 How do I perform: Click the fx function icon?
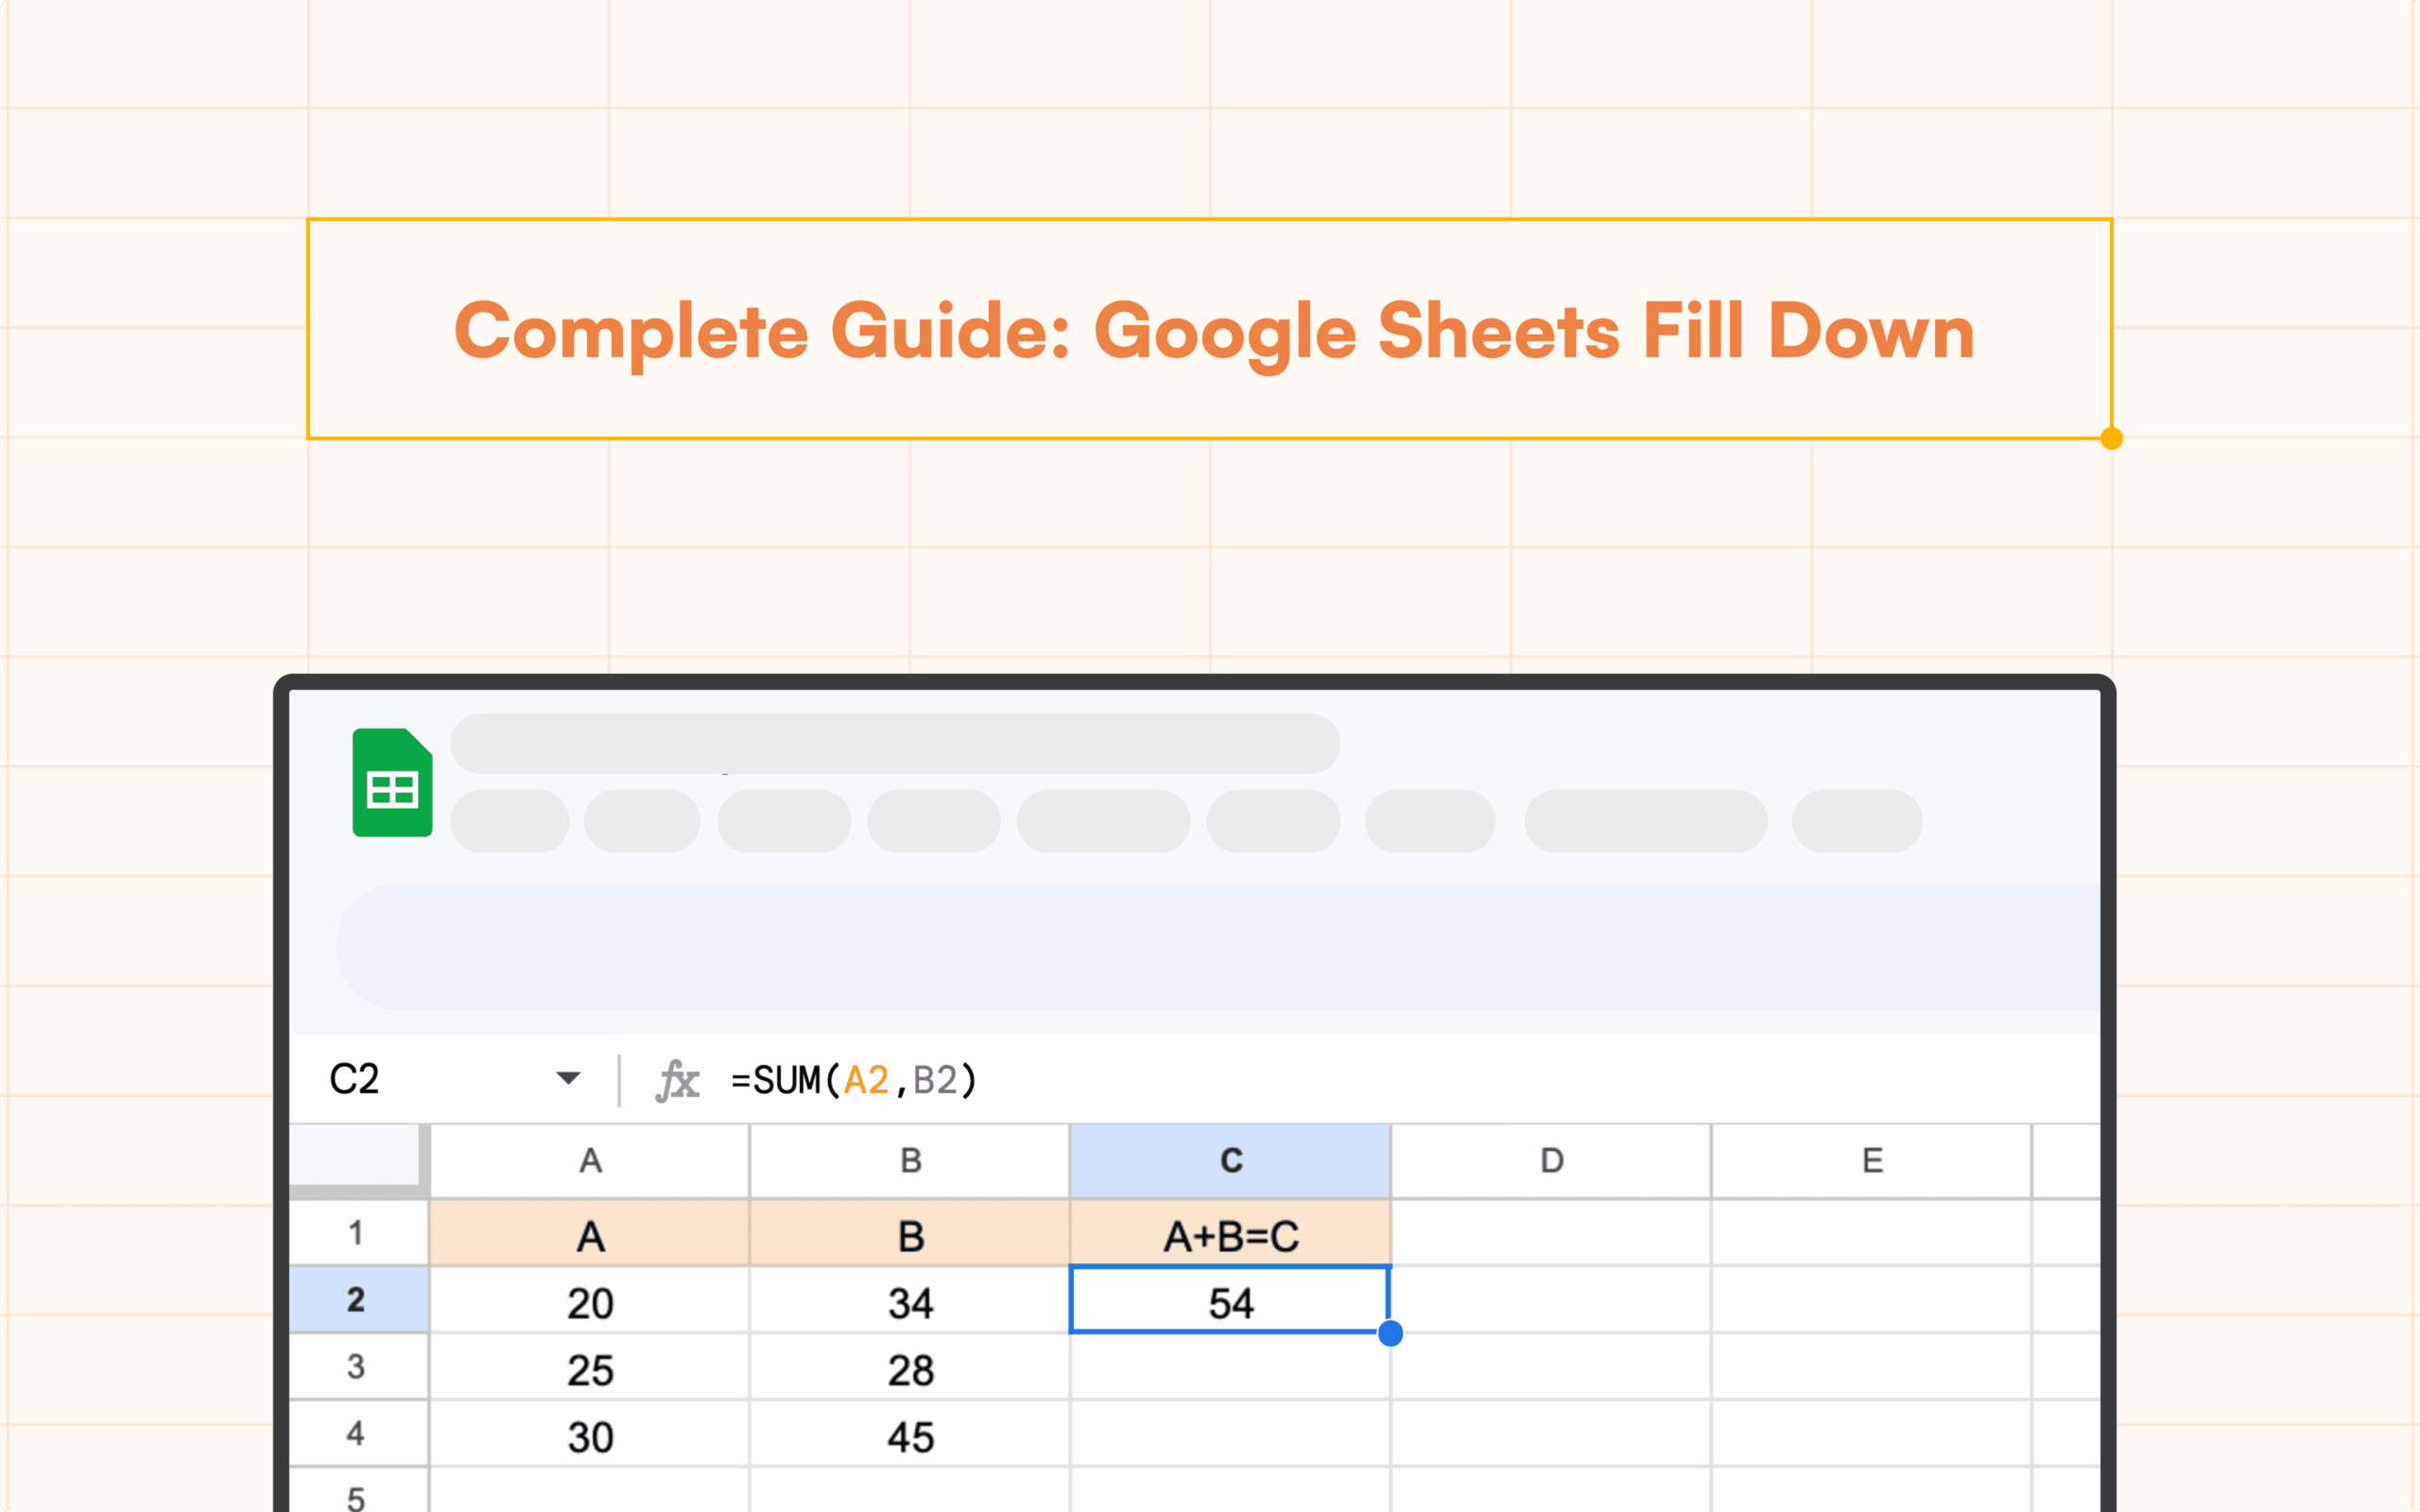tap(677, 1080)
